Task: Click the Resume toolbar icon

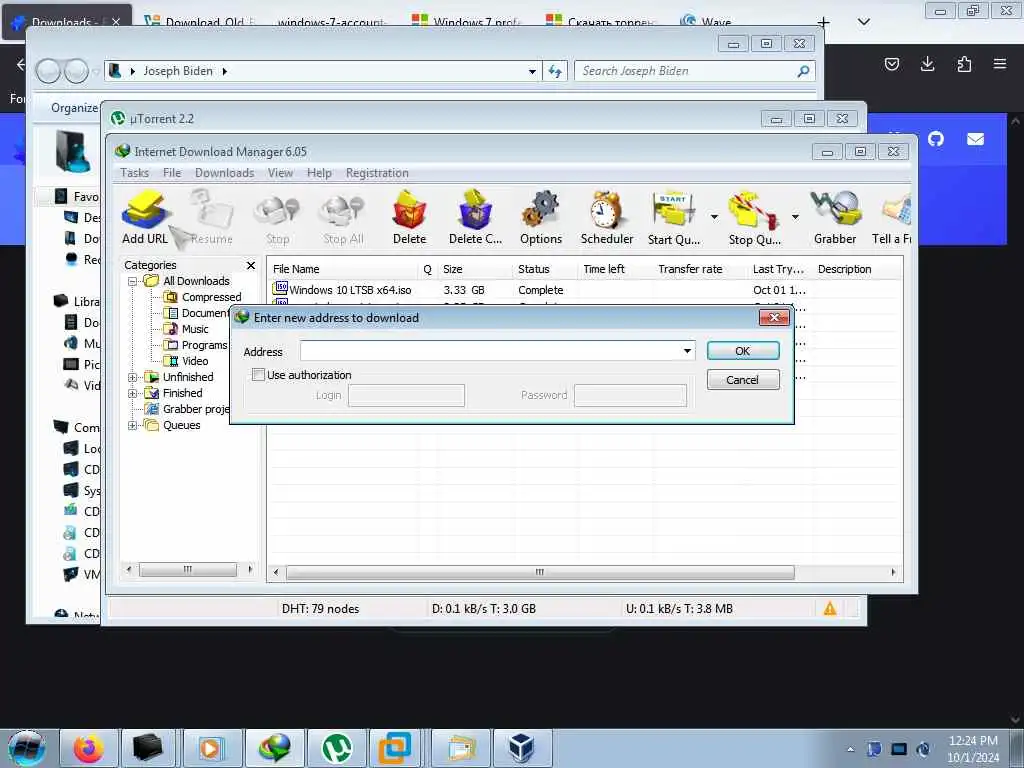Action: [211, 217]
